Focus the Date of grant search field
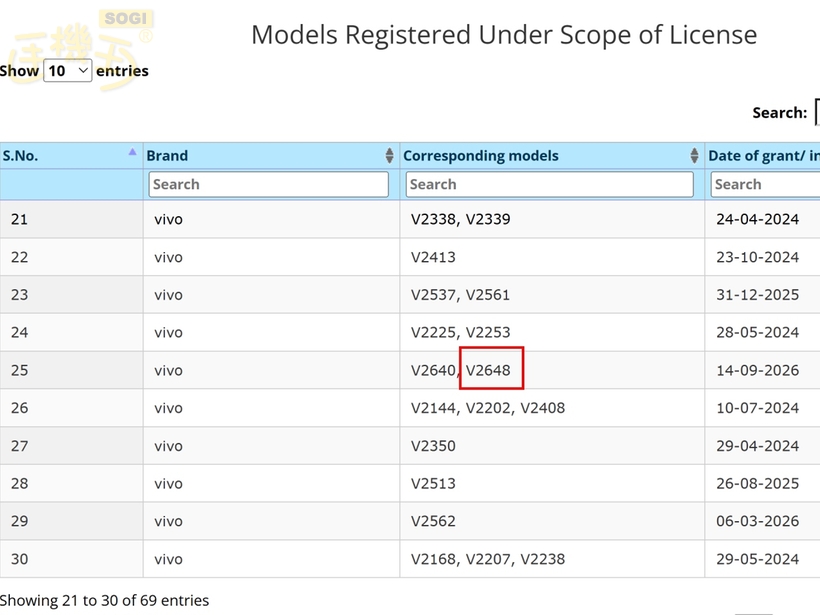 [765, 184]
